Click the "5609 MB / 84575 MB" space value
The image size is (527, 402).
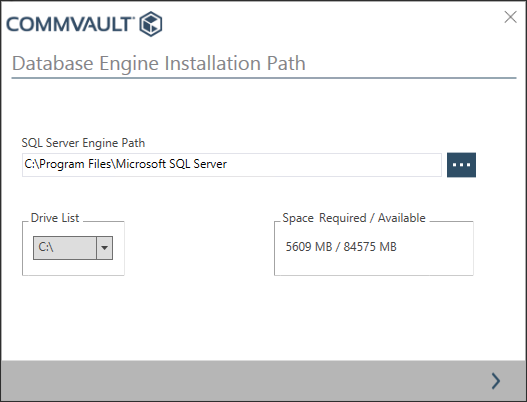(x=341, y=247)
